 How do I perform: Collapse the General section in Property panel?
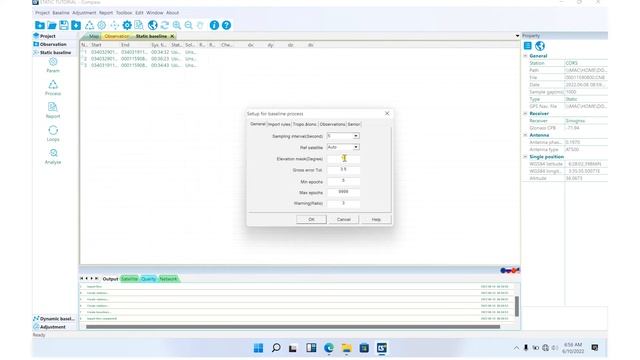[x=526, y=56]
